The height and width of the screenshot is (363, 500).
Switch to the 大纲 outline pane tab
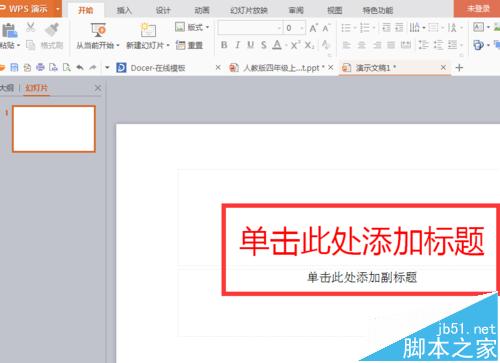coord(7,88)
